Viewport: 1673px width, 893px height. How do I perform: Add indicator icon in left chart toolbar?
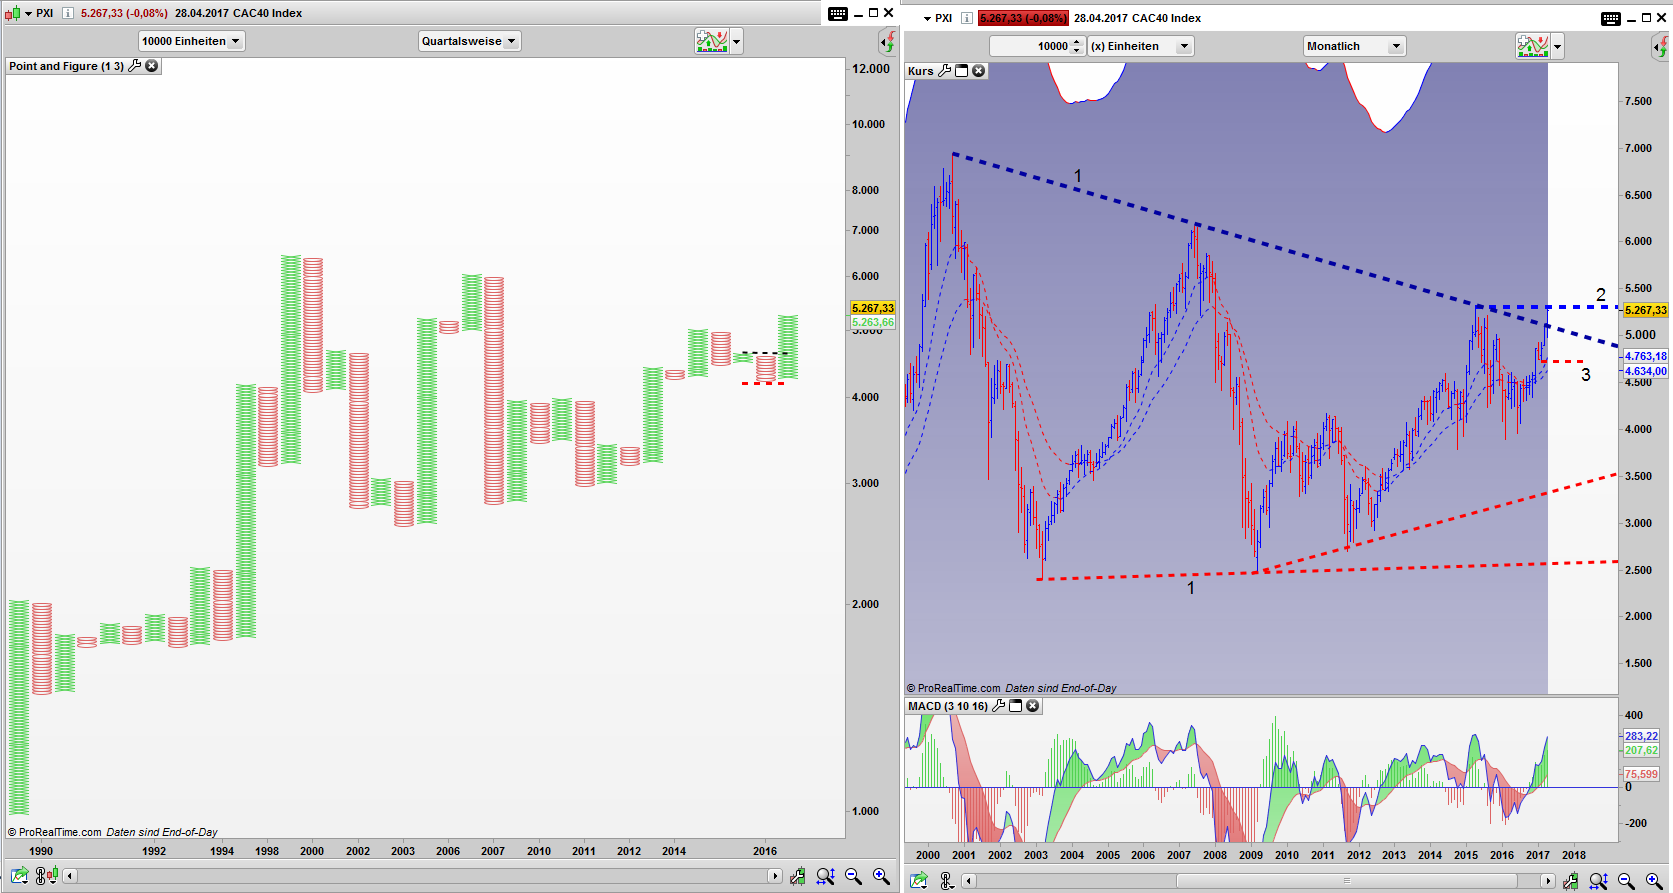pyautogui.click(x=712, y=41)
